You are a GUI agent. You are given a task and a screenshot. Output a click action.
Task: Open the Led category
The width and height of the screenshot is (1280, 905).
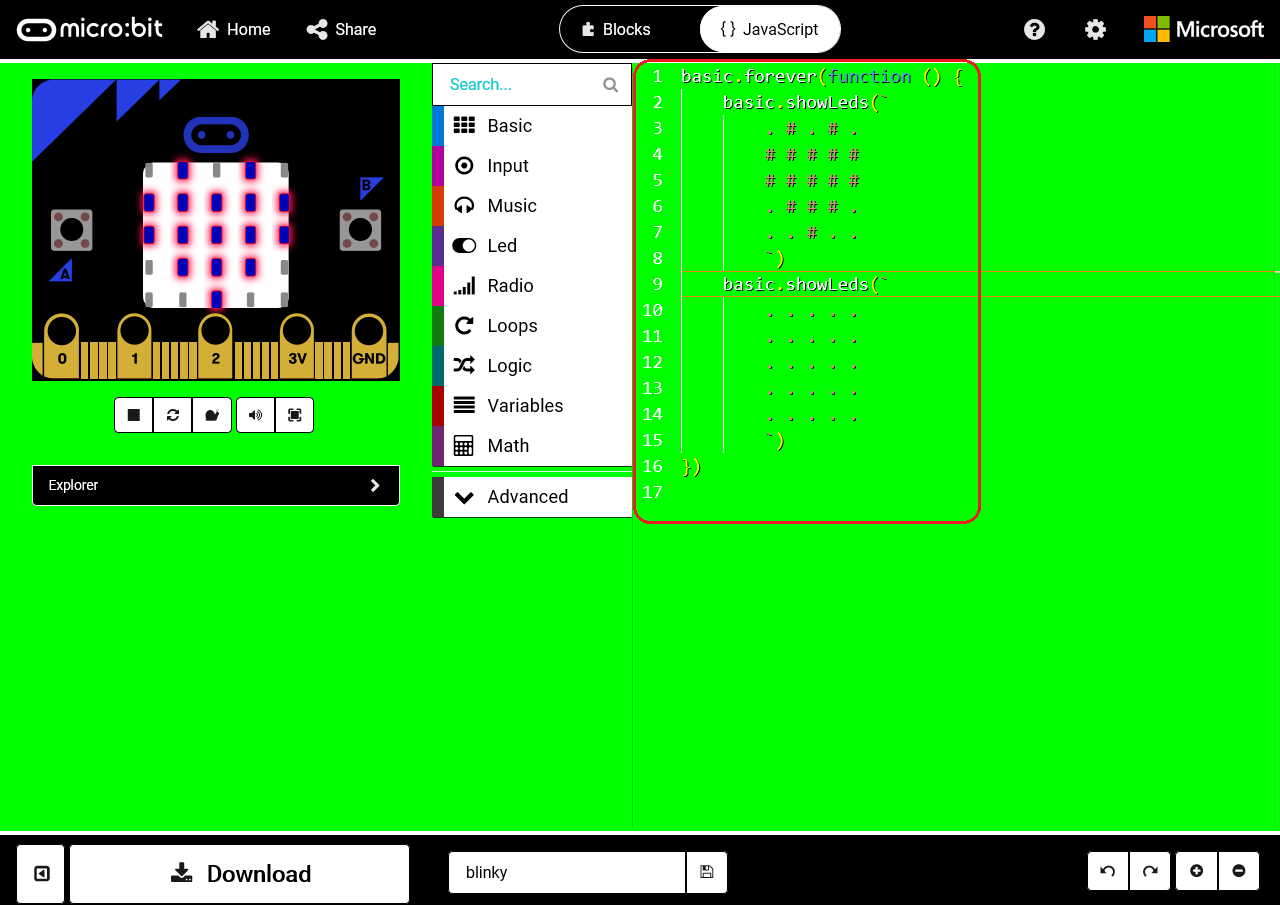pos(501,245)
